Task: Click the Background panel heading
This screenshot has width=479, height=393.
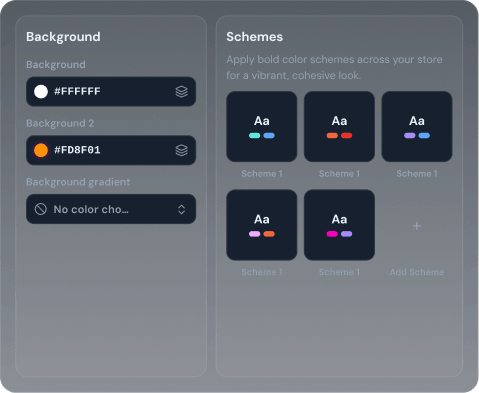Action: 63,37
